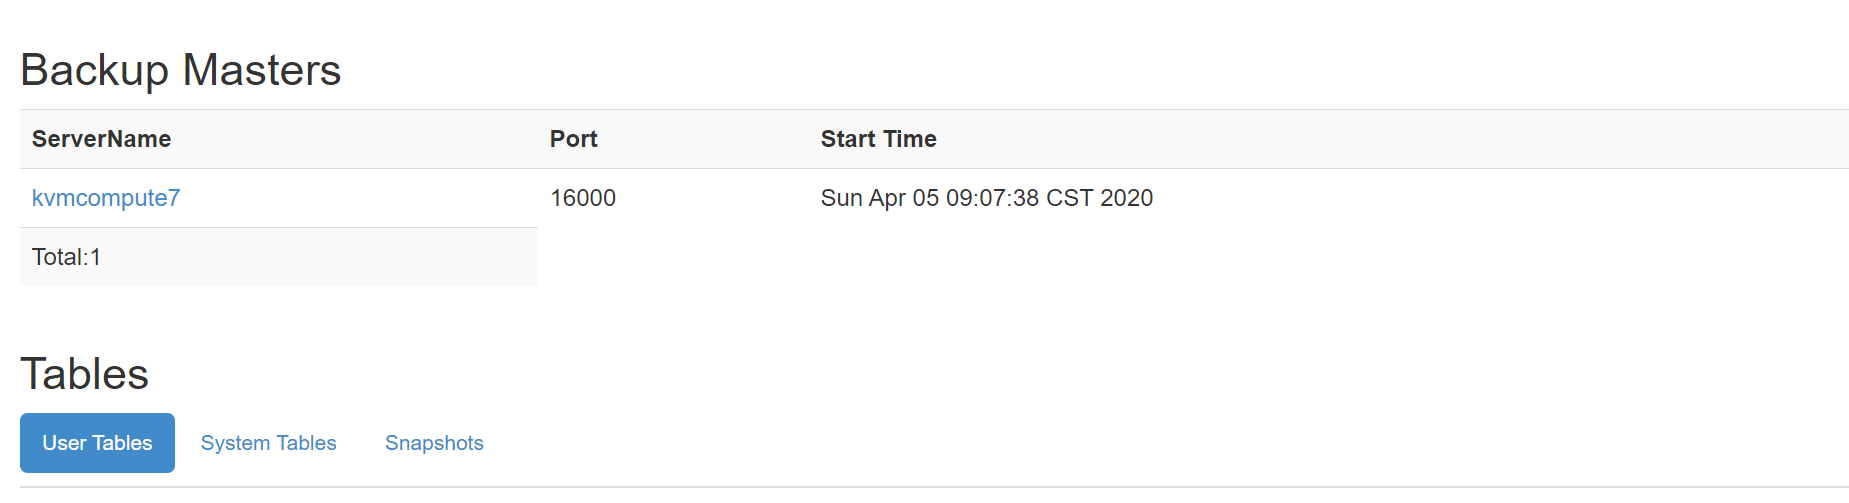Open the kvmcompute7 server link
Image resolution: width=1849 pixels, height=503 pixels.
click(106, 198)
